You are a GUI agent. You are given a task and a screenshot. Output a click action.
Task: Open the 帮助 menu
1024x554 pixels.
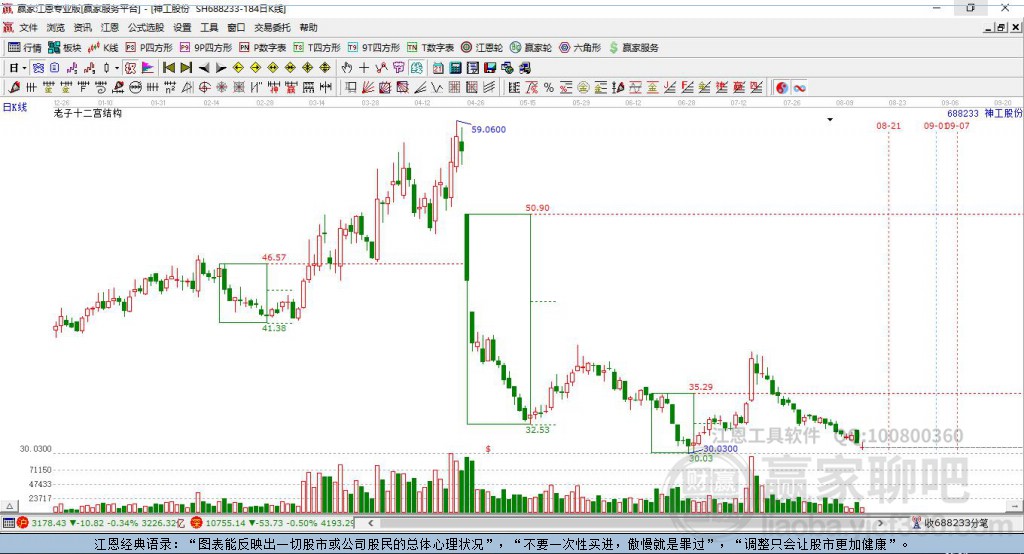(x=308, y=27)
